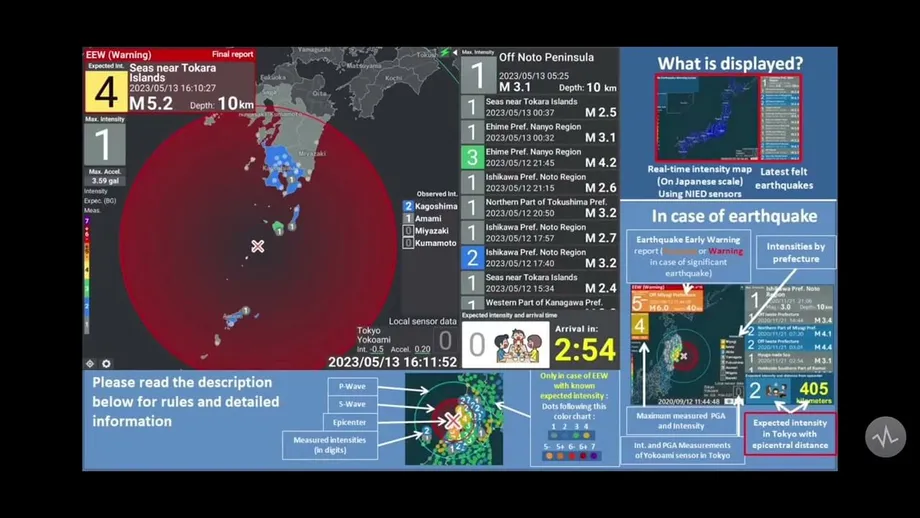Select Ishikawa Pref. Noto Region M 2.7 entry
Viewport: 920px width, 518px height.
(x=539, y=233)
